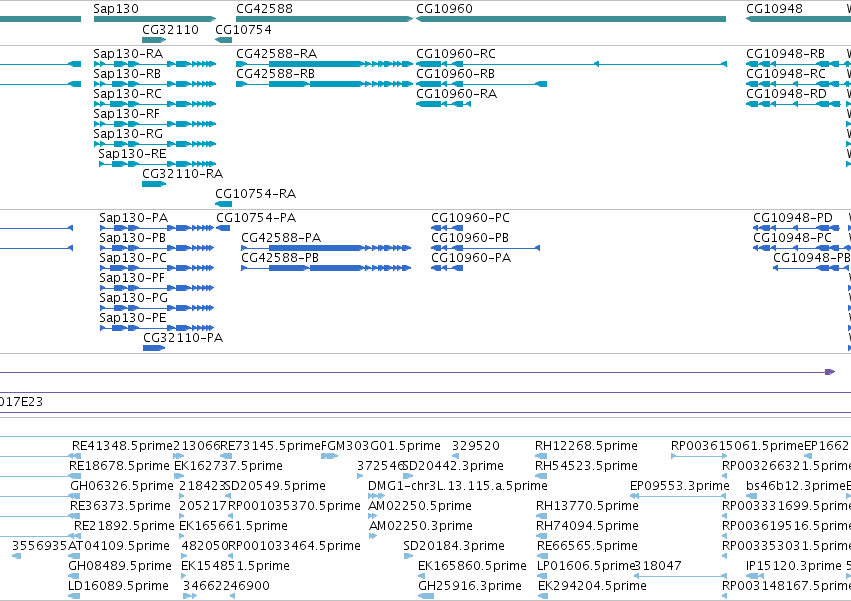851x601 pixels.
Task: Select EST RH54523.5prime
Action: tap(586, 466)
